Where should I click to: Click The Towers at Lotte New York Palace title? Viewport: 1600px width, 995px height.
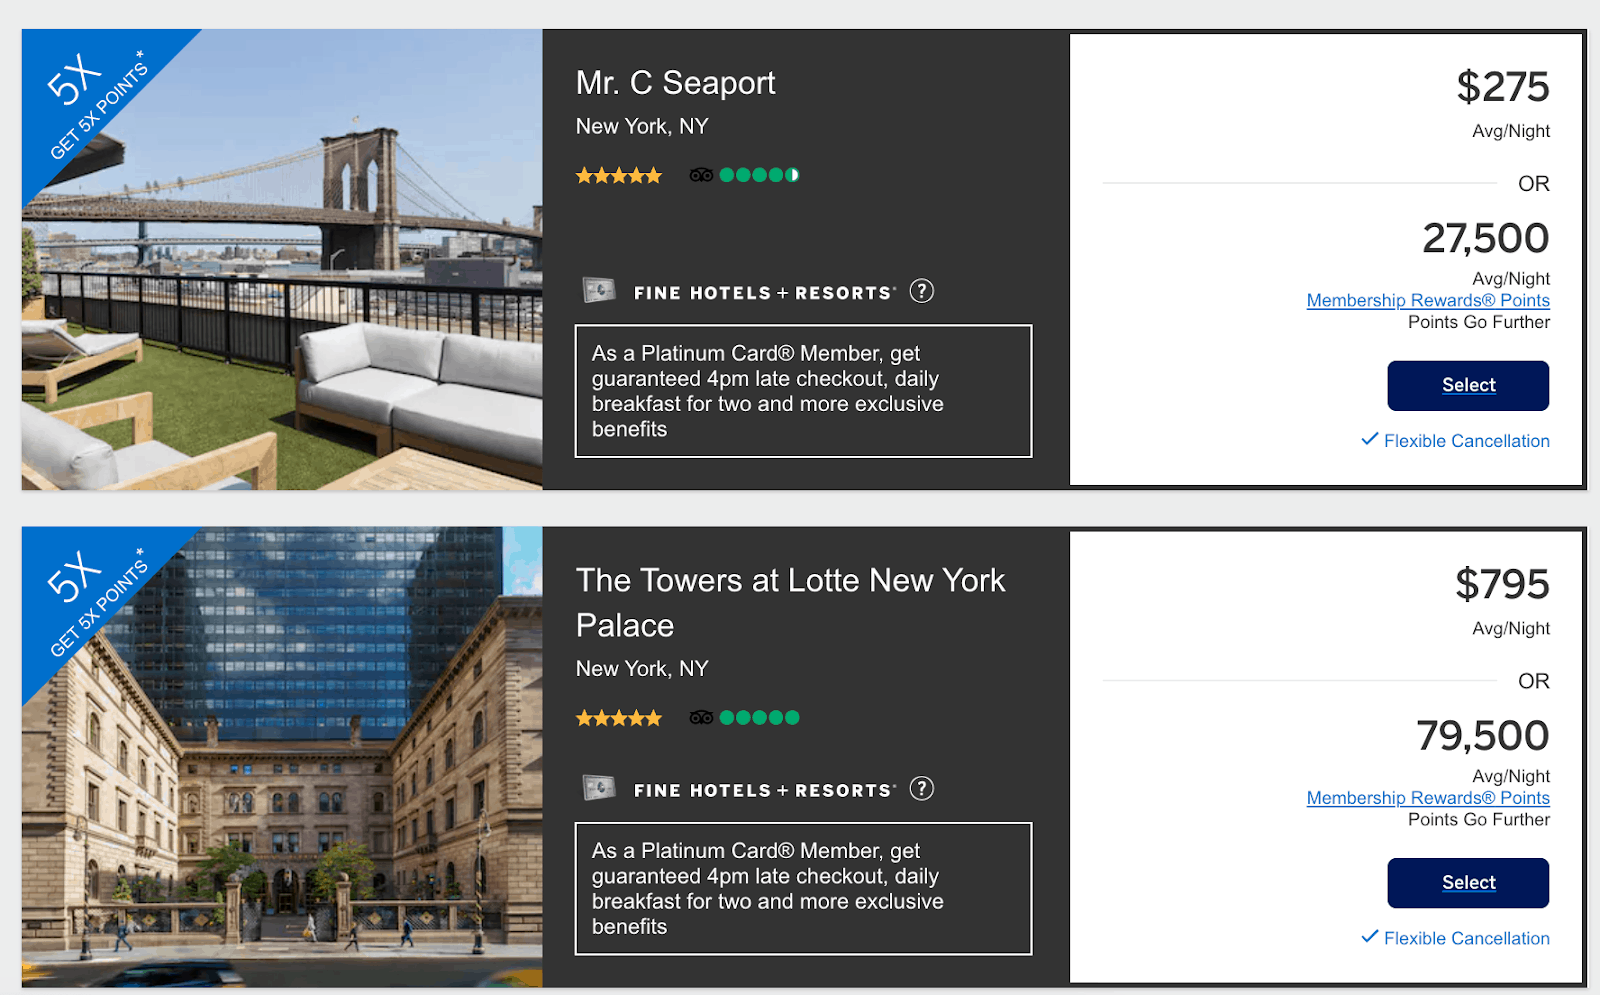(x=790, y=603)
